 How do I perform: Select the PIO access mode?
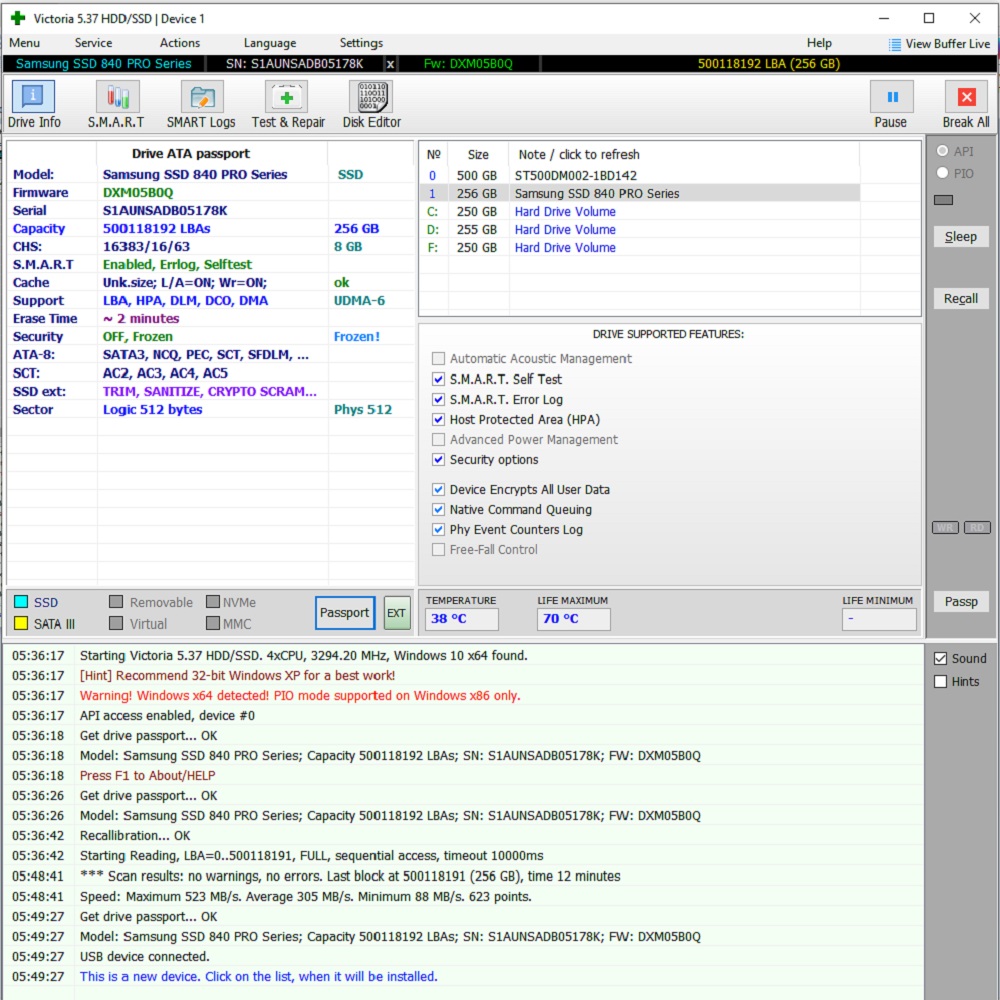coord(942,173)
